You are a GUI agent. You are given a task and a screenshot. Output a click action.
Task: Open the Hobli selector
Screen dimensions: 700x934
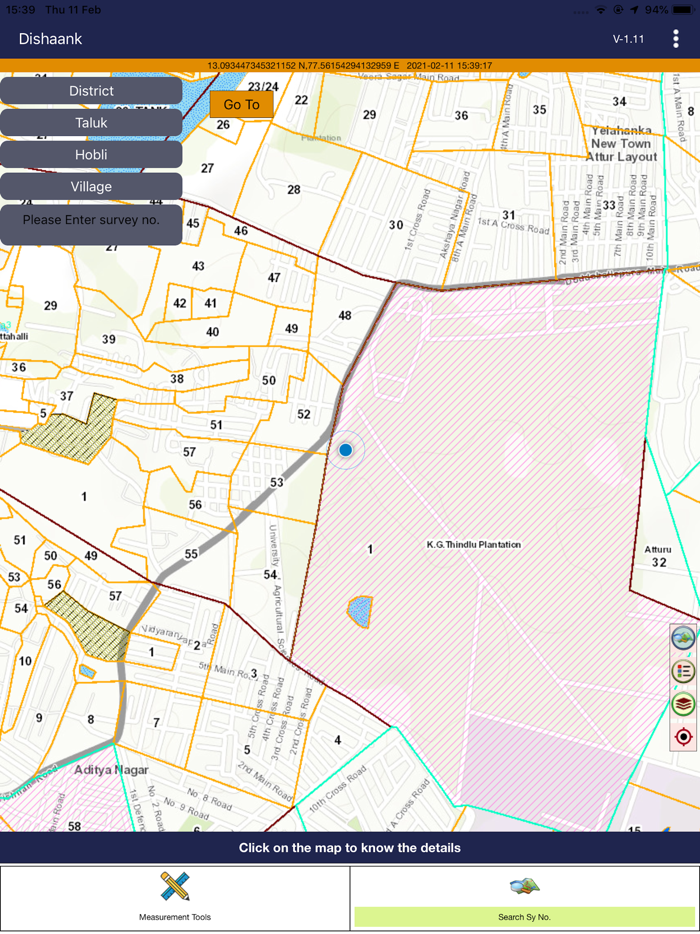click(x=91, y=154)
